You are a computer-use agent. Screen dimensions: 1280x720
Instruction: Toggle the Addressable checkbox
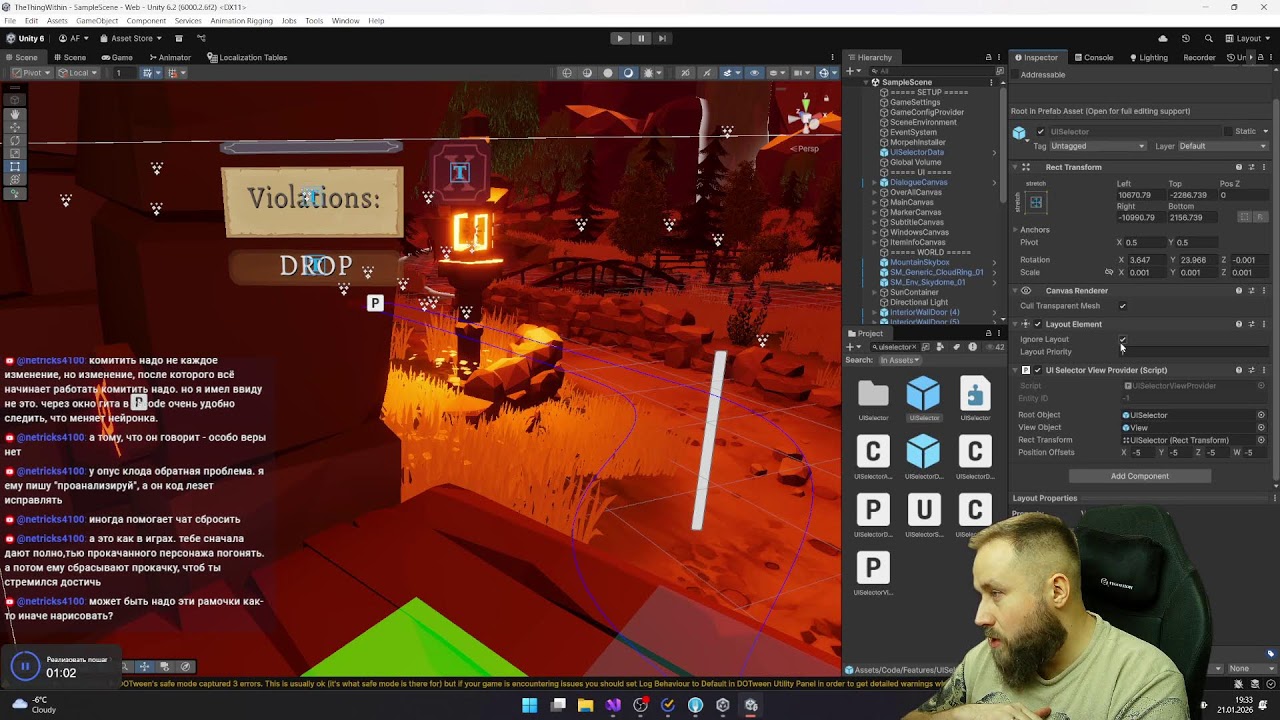[1016, 75]
